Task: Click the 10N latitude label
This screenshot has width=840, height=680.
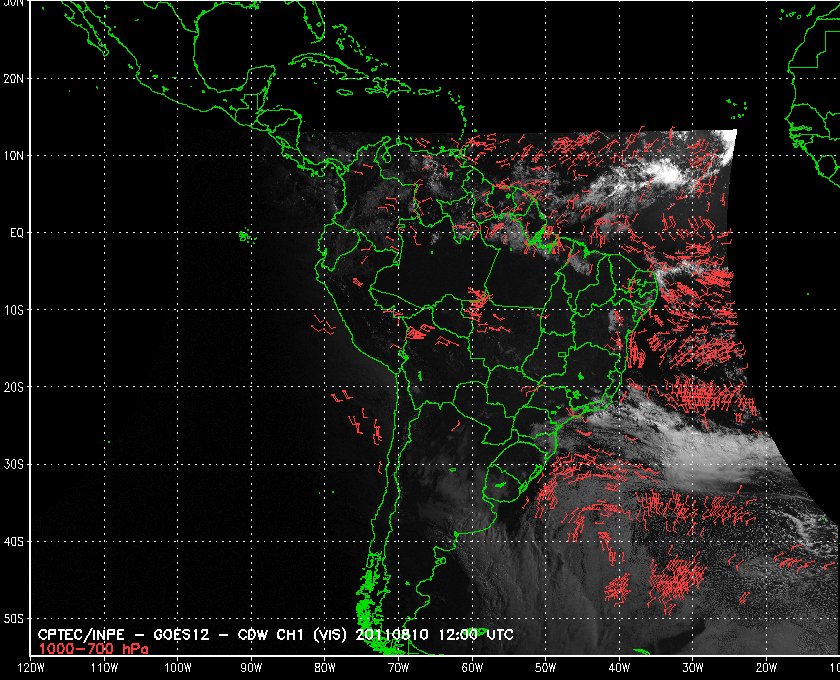Action: coord(14,155)
